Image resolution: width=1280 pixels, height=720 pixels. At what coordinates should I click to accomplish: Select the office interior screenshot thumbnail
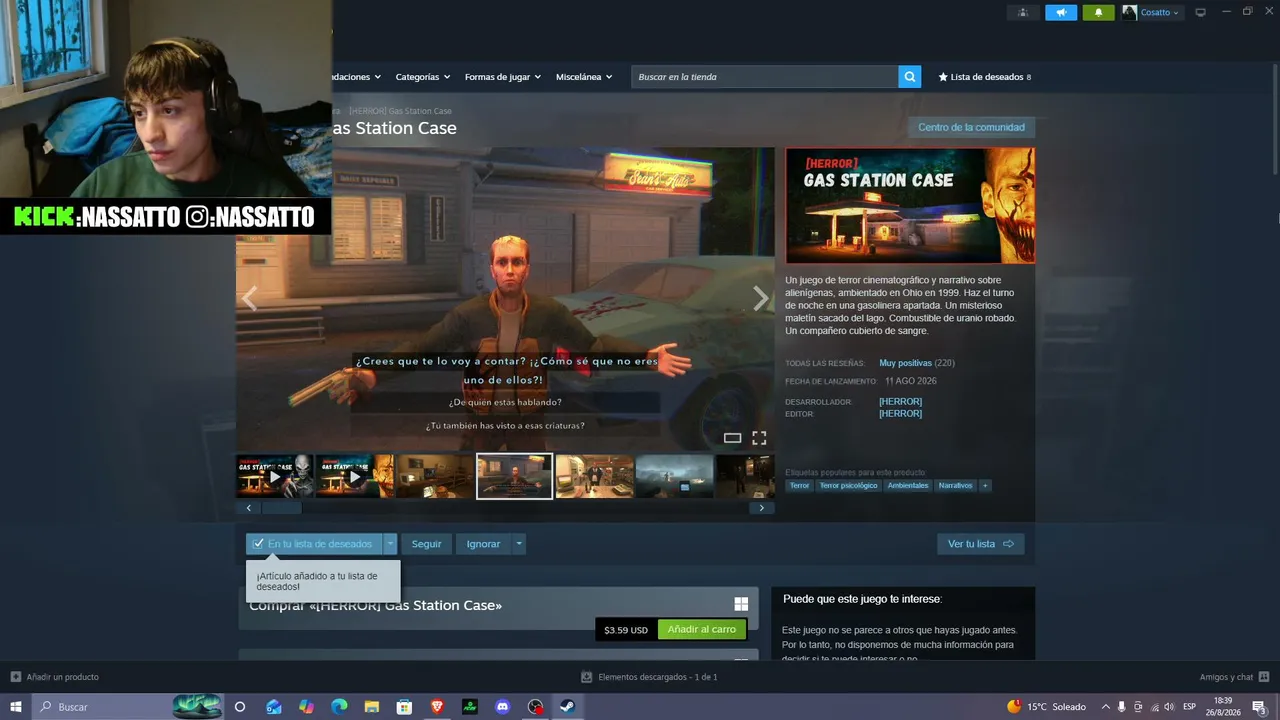click(x=435, y=476)
